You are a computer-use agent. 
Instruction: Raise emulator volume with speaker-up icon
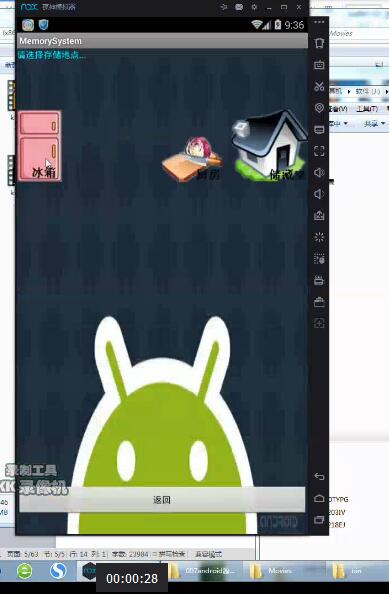click(x=319, y=173)
